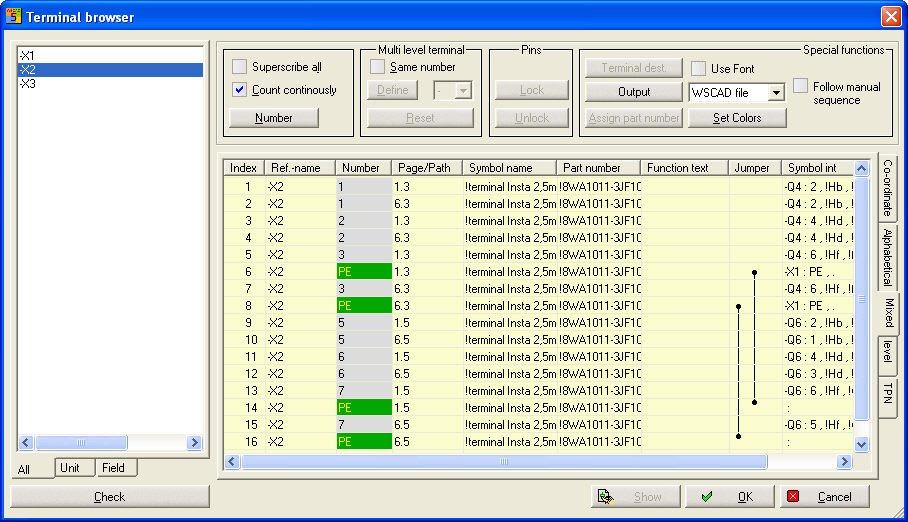
Task: Click the Page/Path column header
Action: pos(427,168)
